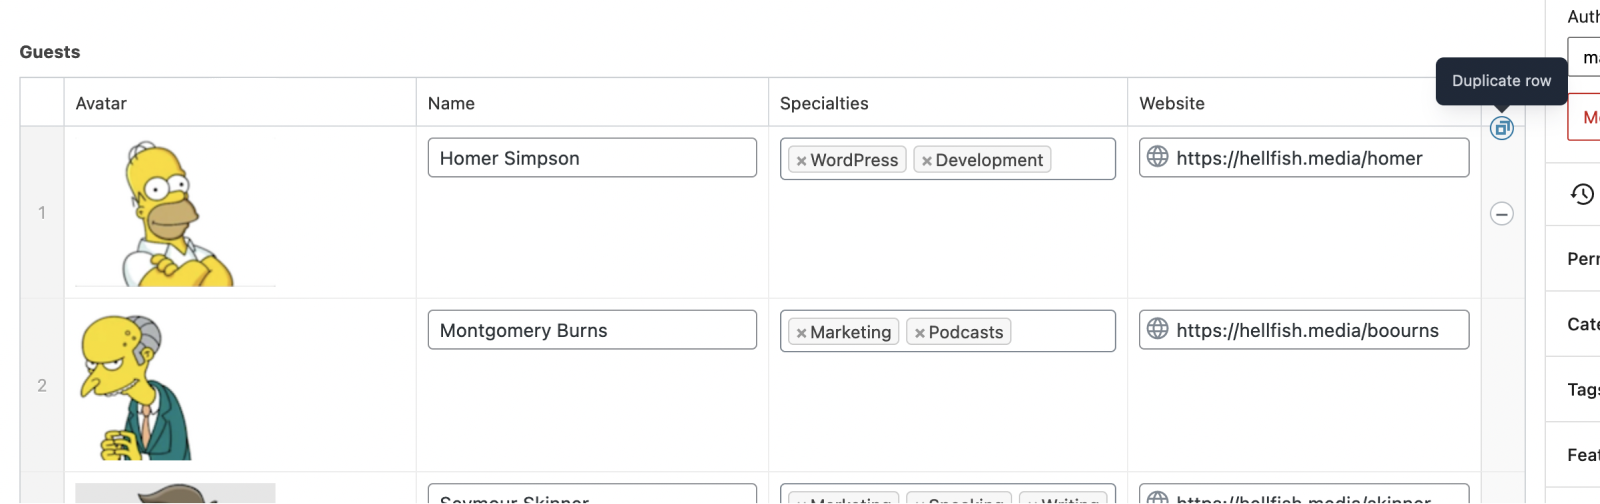Click the revision history clock icon
This screenshot has width=1600, height=504.
[x=1582, y=194]
